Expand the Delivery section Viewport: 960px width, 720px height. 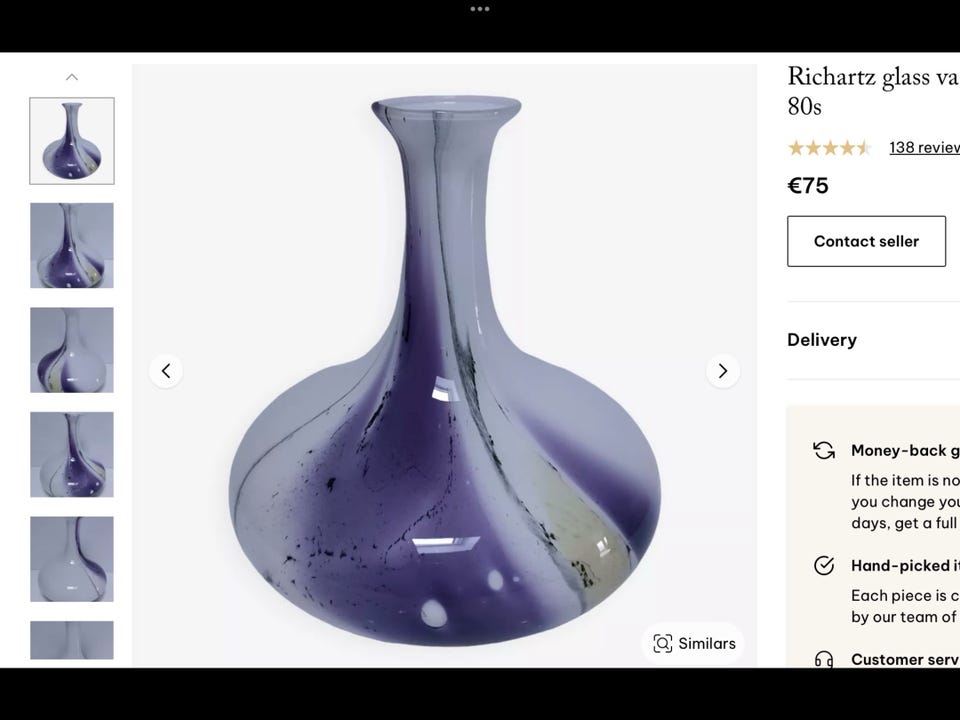822,340
